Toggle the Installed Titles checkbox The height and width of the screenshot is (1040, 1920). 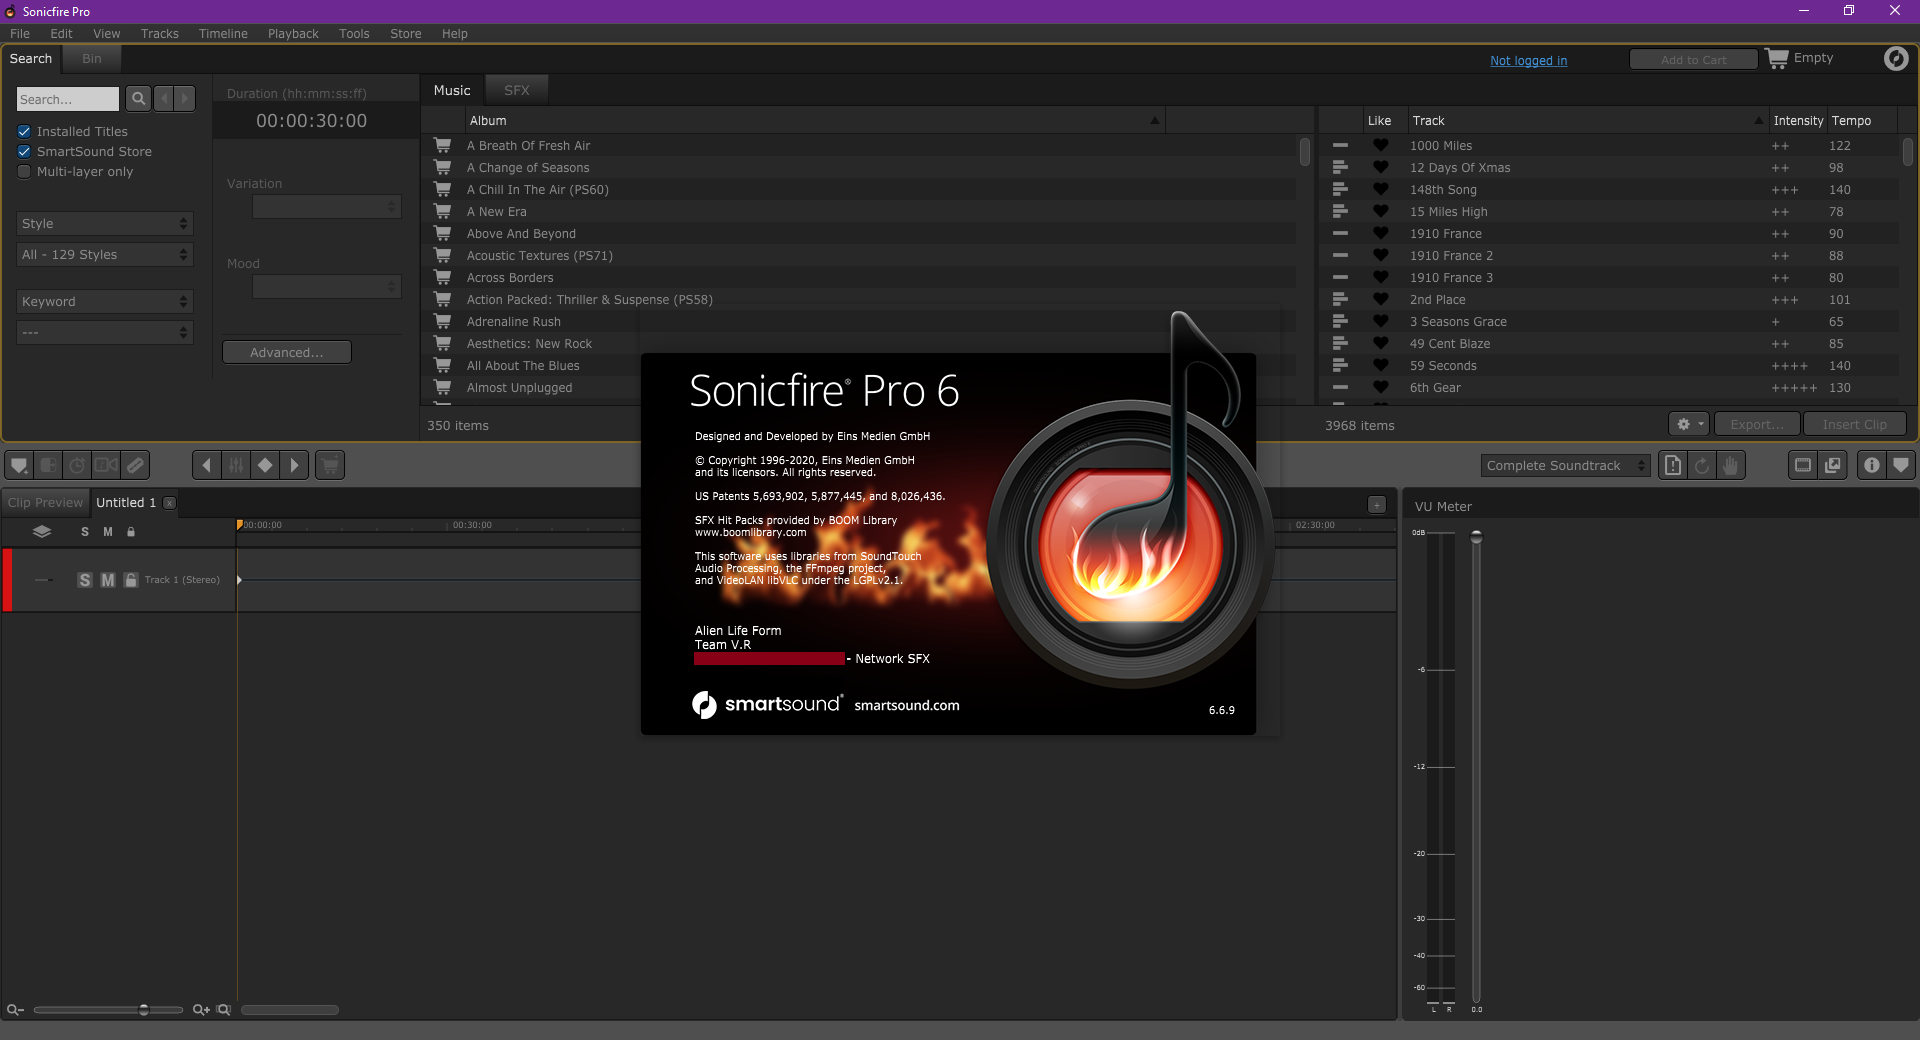(24, 131)
